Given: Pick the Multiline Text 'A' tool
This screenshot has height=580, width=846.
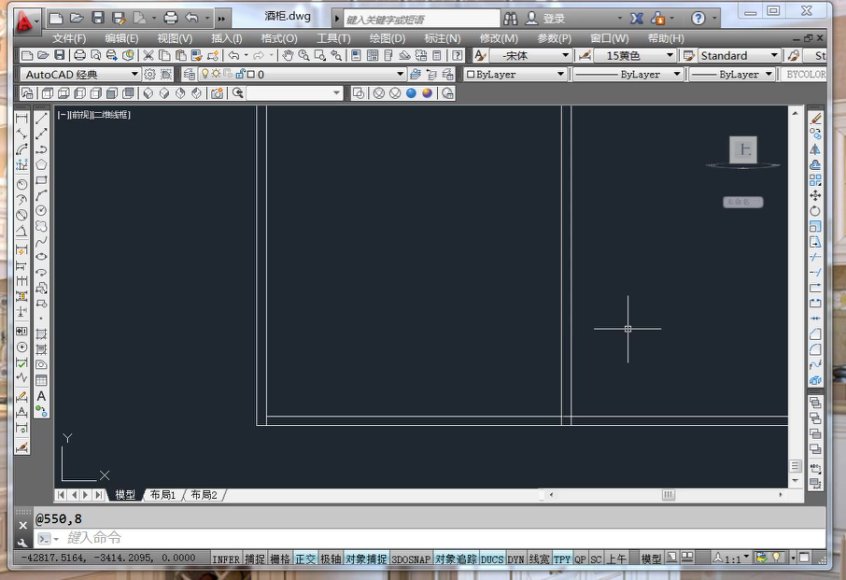Looking at the screenshot, I should pyautogui.click(x=41, y=396).
